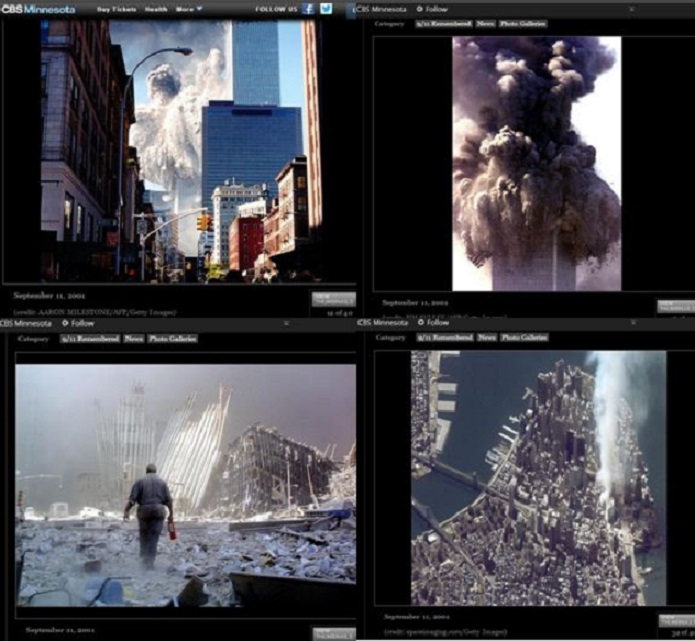Screen dimensions: 695x641
Task: Click the Facebook icon in the header
Action: (309, 9)
